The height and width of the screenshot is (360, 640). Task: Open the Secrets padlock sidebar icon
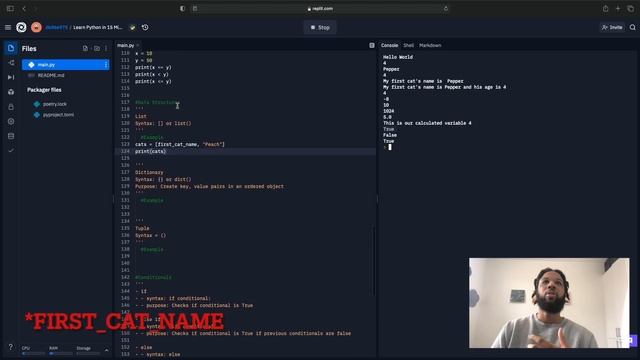click(x=11, y=107)
